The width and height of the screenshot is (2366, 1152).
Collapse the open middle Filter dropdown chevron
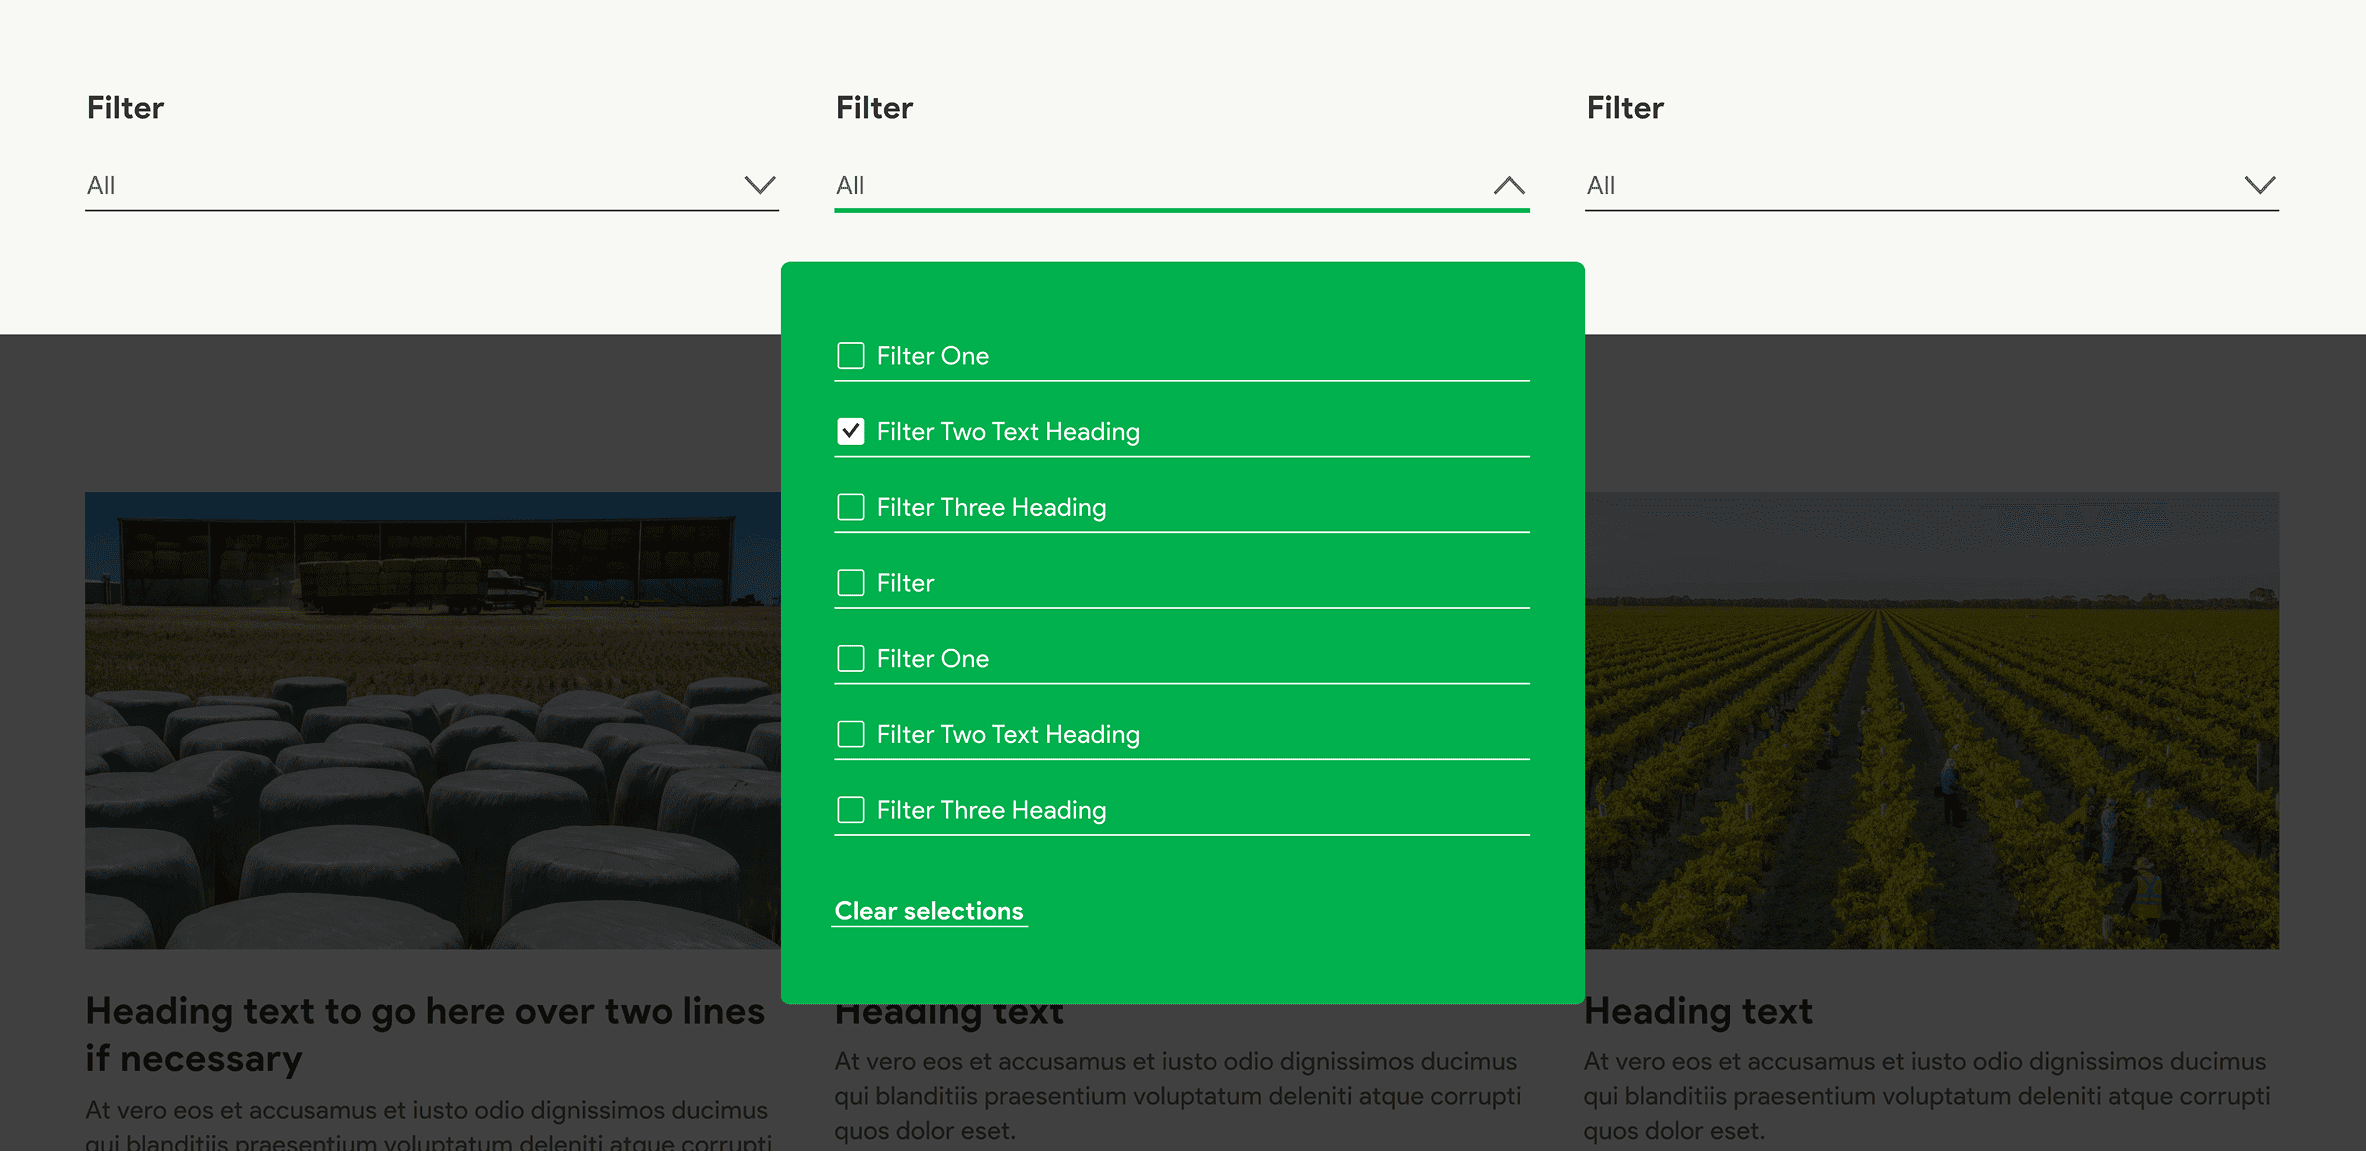click(1508, 186)
